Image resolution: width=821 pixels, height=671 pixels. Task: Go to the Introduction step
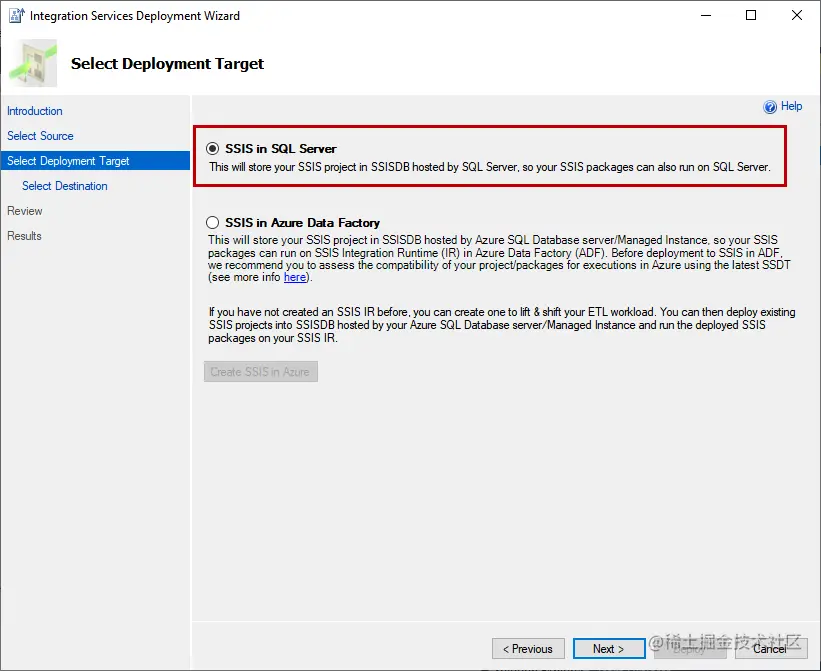[35, 111]
